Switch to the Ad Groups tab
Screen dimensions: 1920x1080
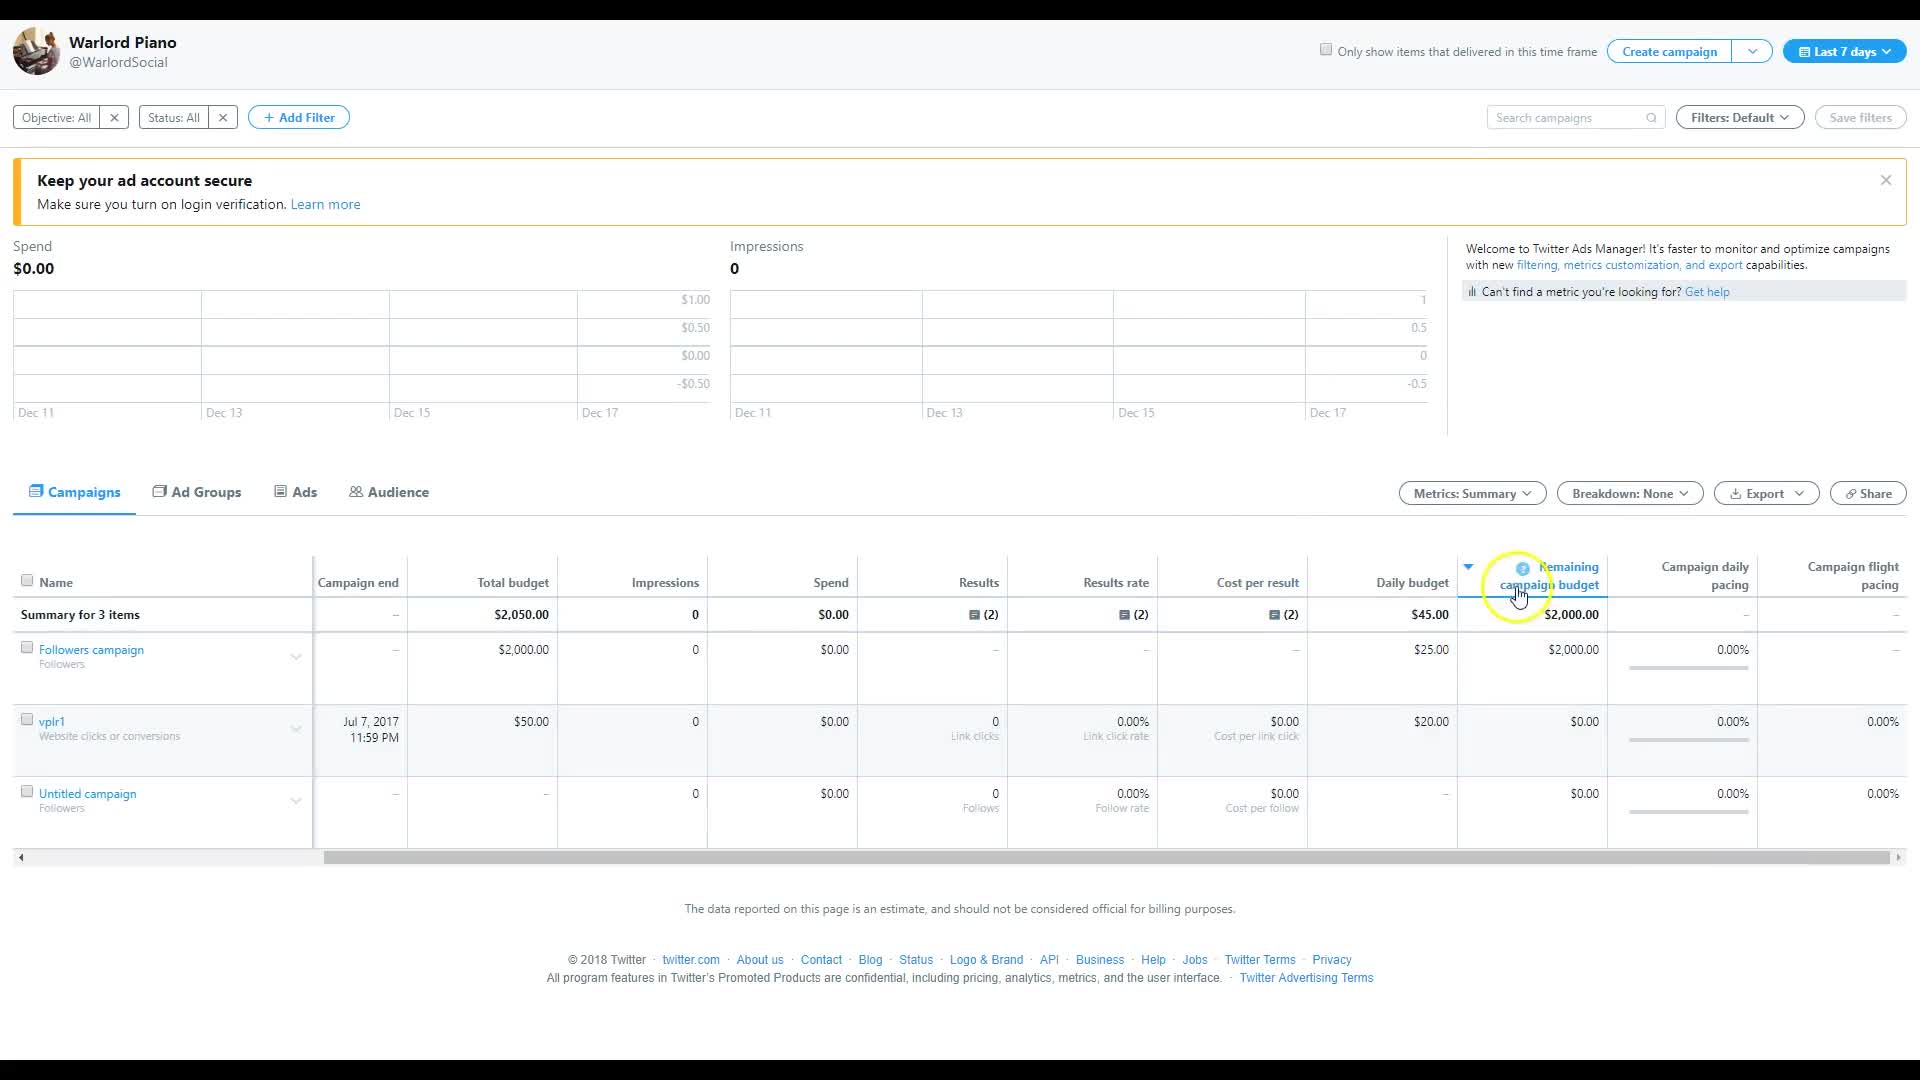(x=197, y=492)
